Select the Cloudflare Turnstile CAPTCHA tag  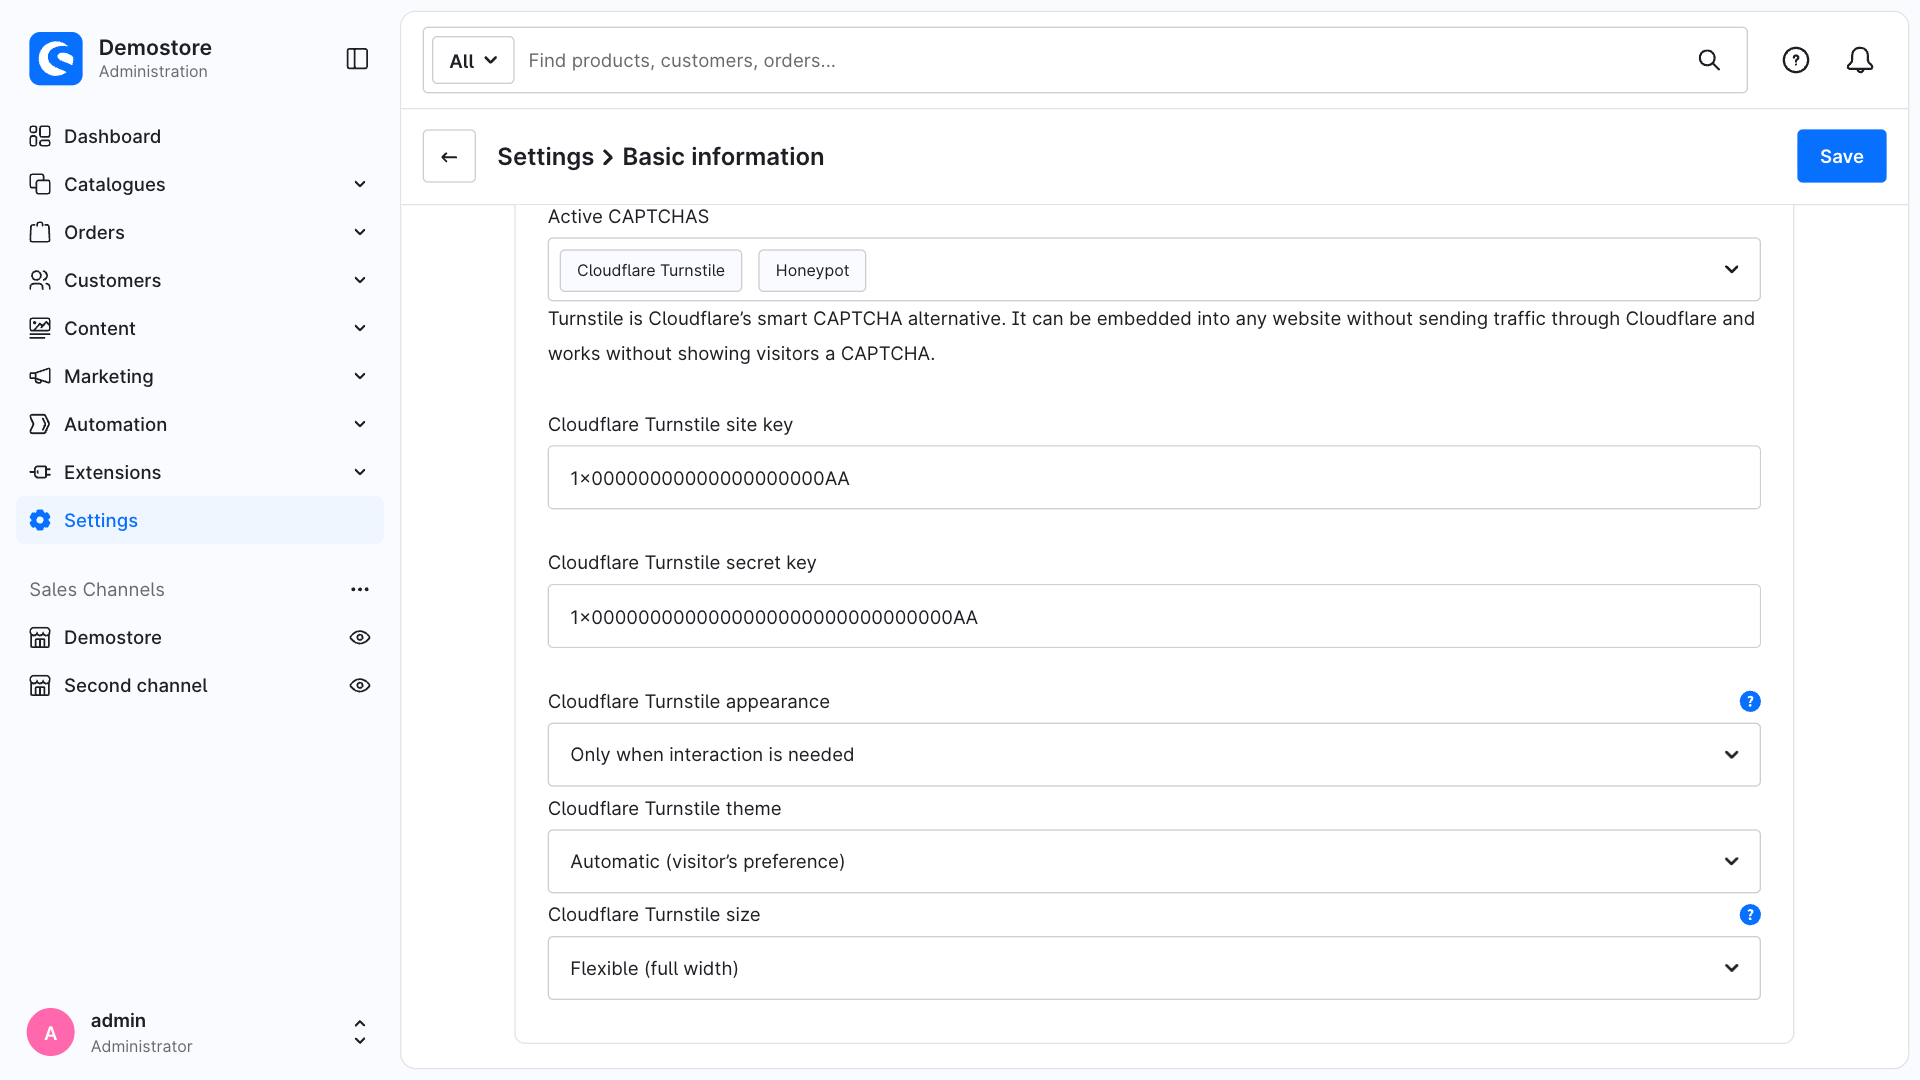tap(651, 270)
